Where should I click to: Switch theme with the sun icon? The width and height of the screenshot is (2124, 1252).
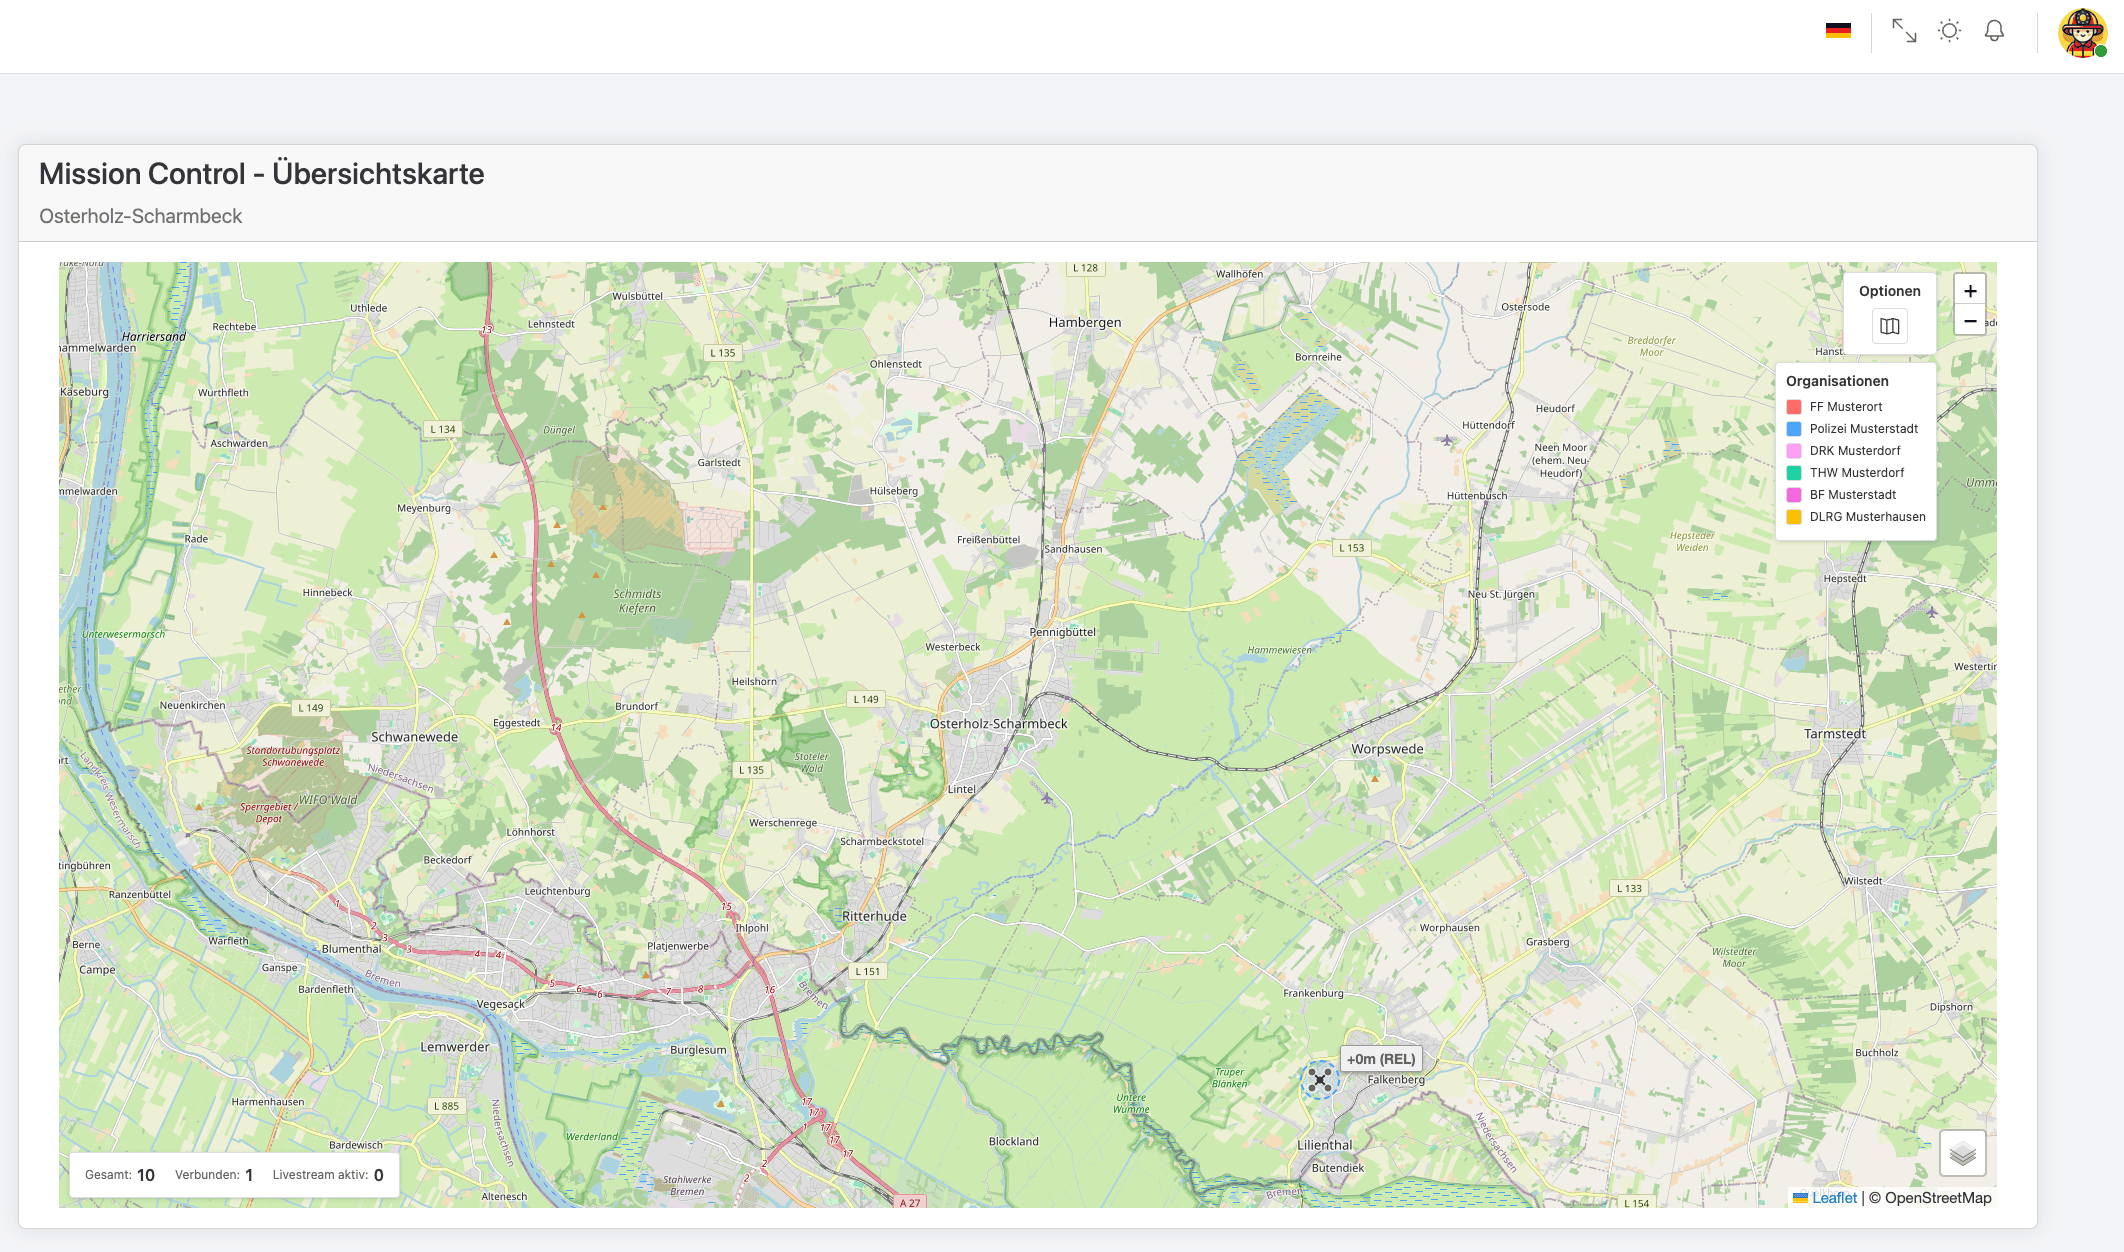coord(1949,31)
